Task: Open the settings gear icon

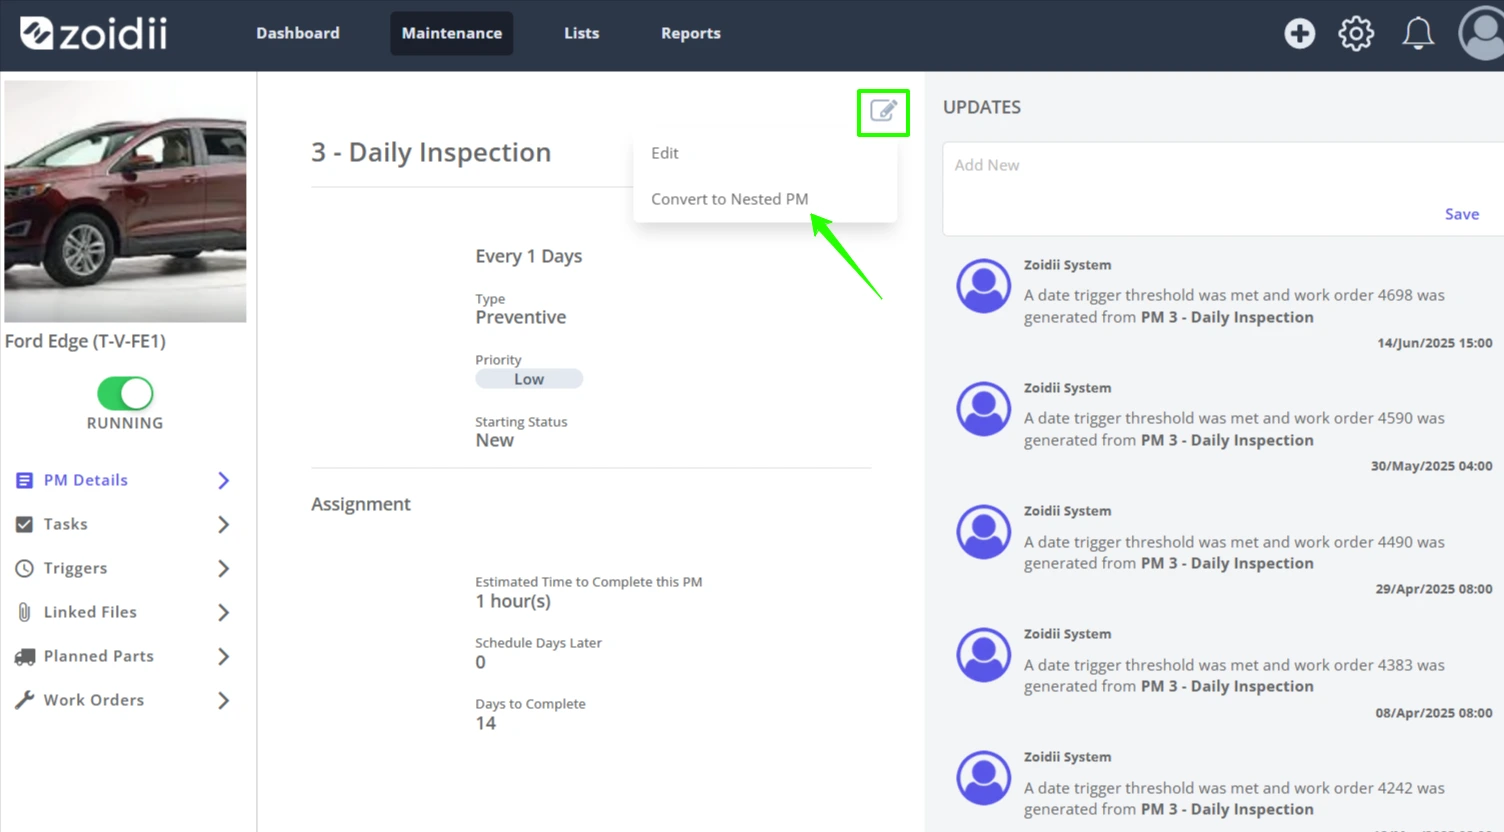Action: point(1356,33)
